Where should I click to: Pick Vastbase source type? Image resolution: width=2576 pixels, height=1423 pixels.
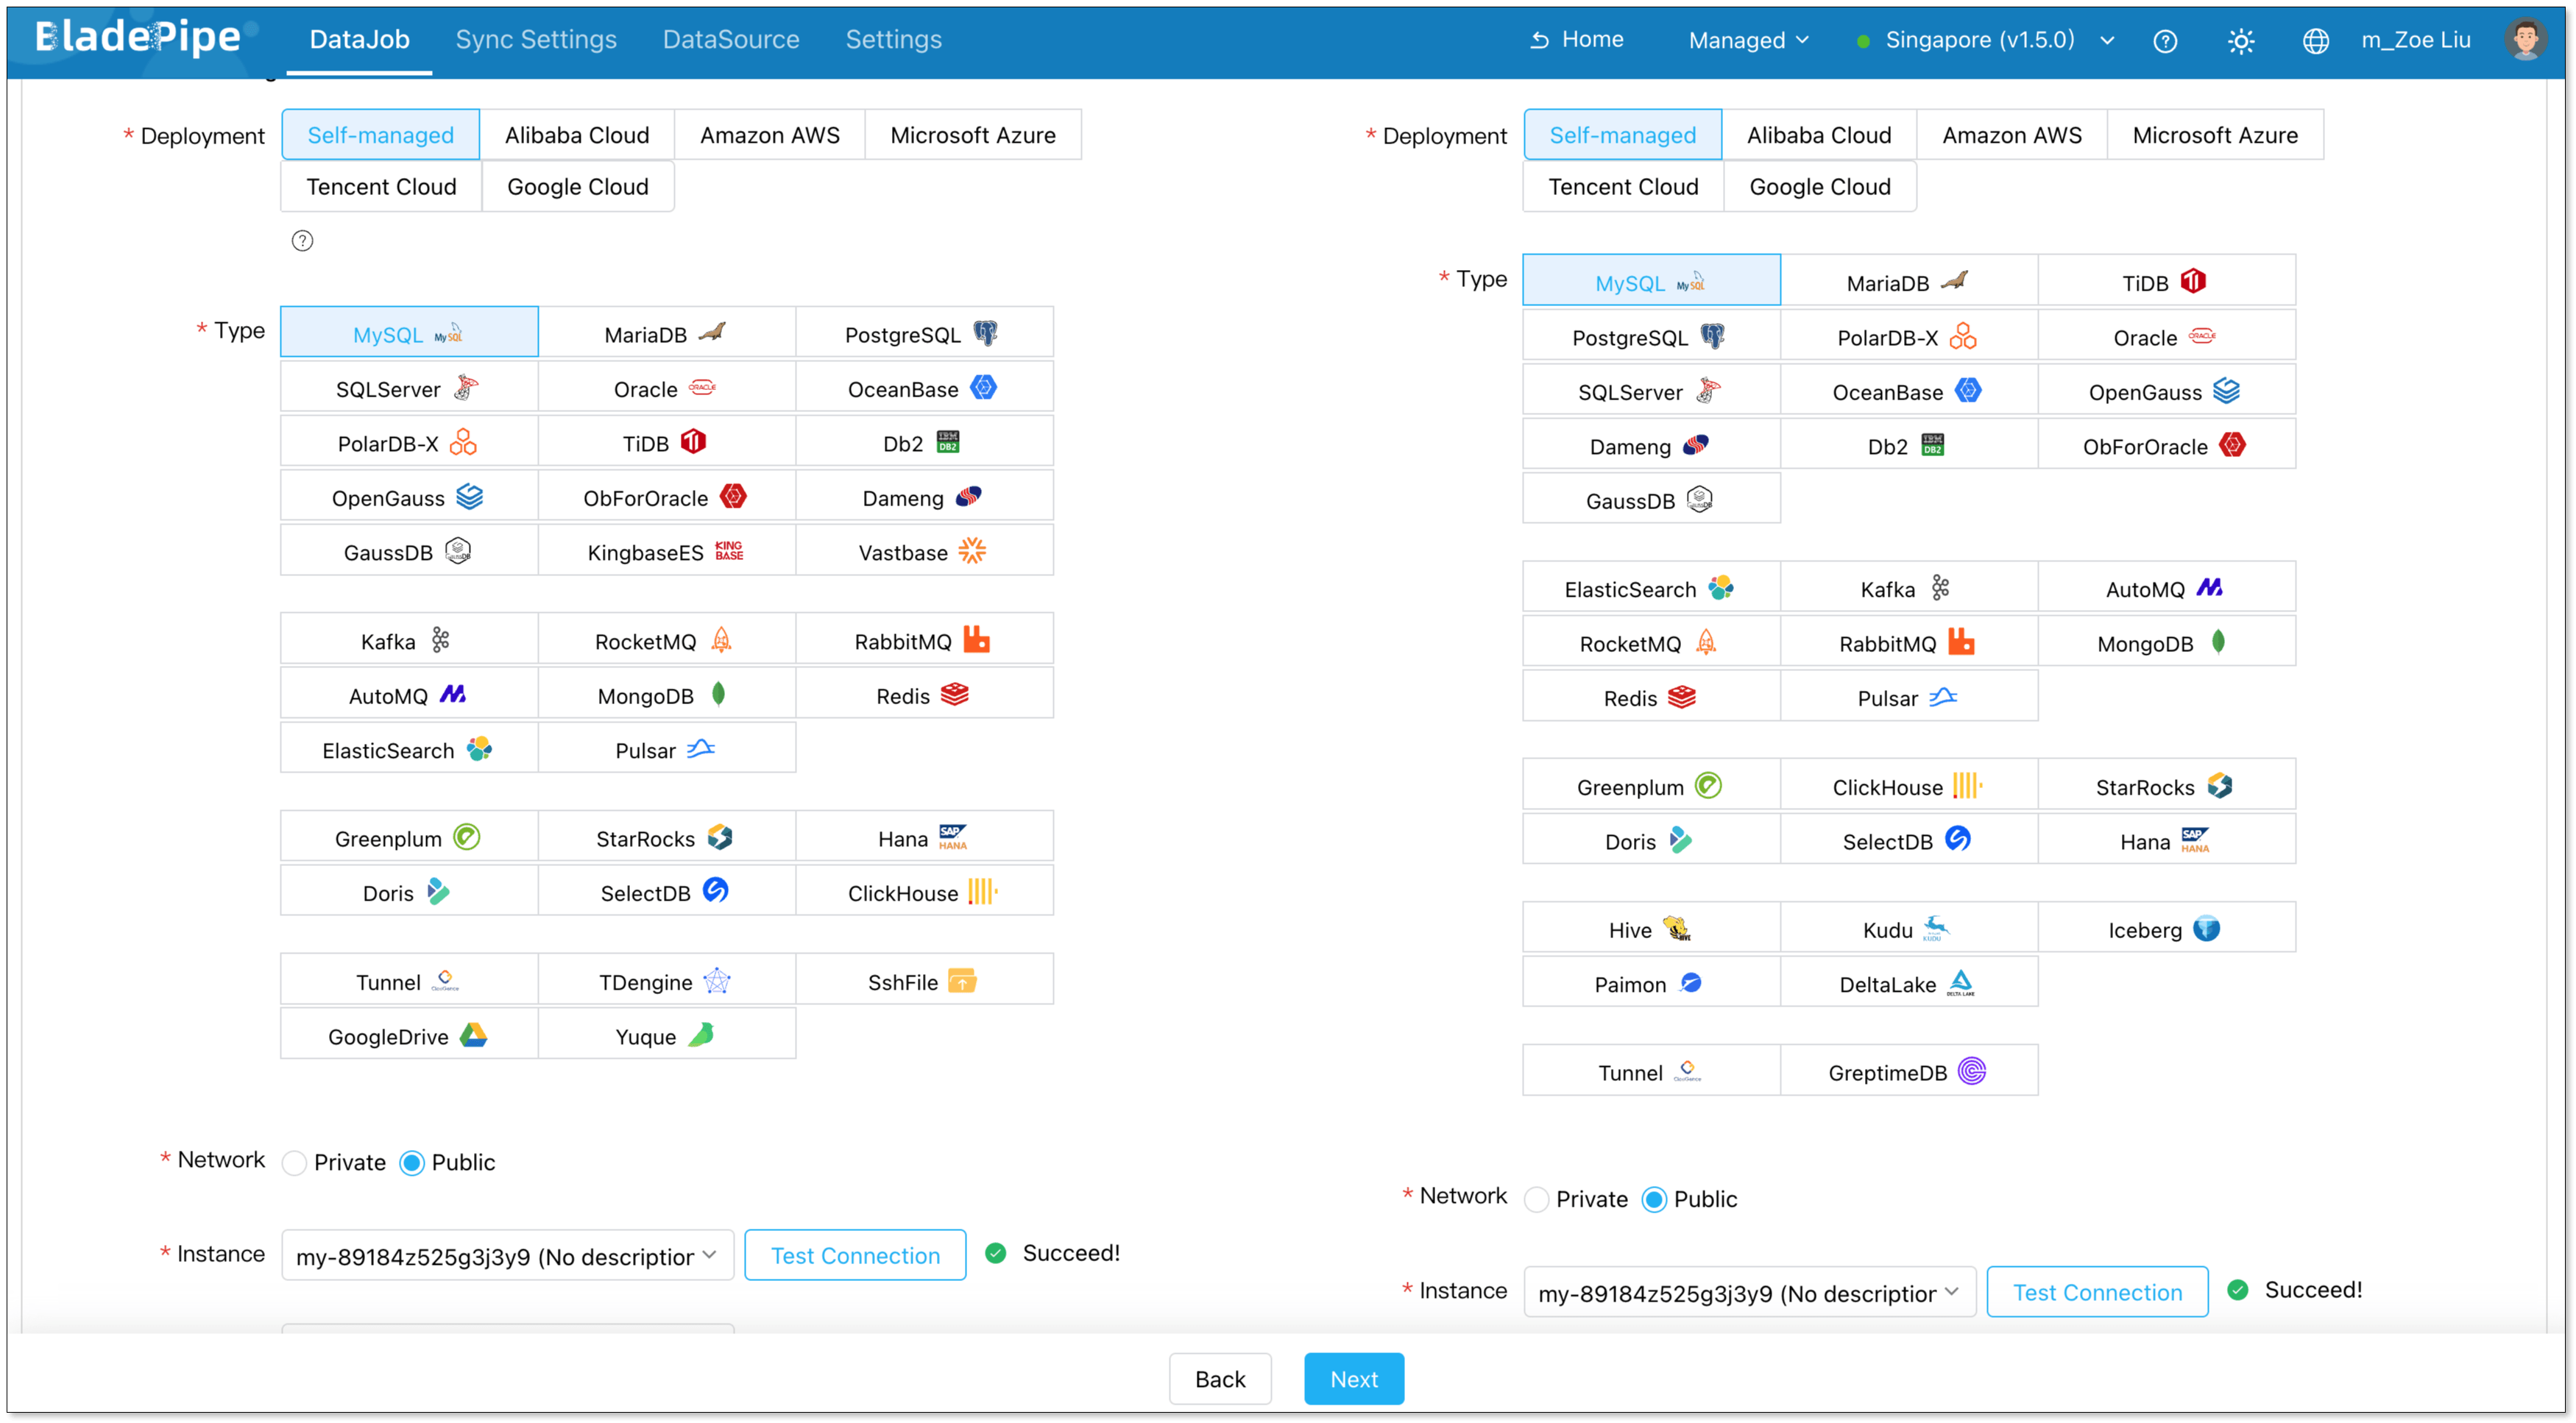tap(924, 551)
